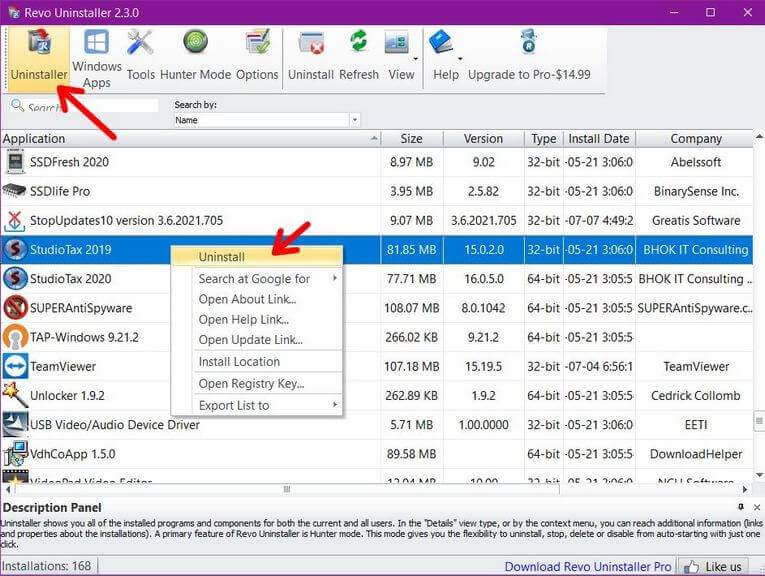This screenshot has width=765, height=576.
Task: Open Download Revo Uninstaller Pro link
Action: (x=588, y=567)
